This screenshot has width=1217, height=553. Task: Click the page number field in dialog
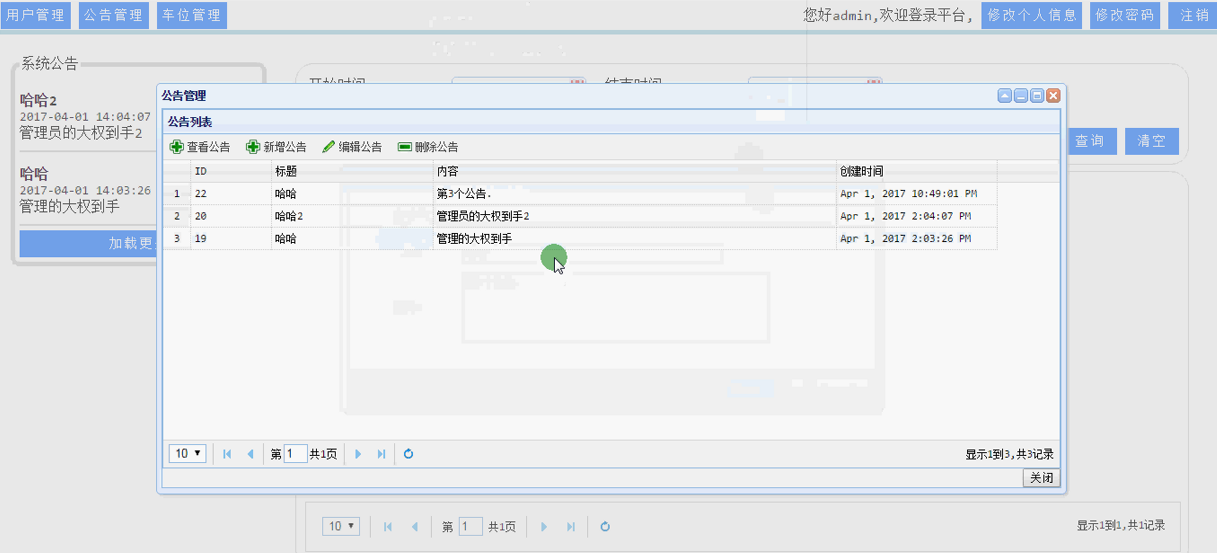click(296, 454)
